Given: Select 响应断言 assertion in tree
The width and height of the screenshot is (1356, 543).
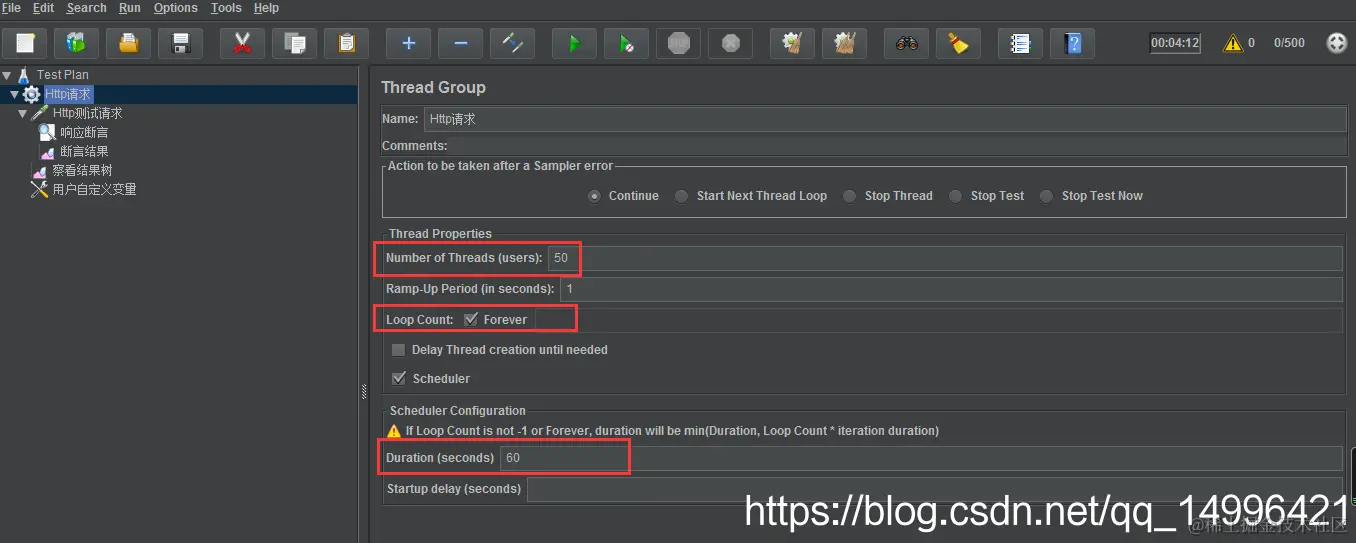Looking at the screenshot, I should coord(84,132).
